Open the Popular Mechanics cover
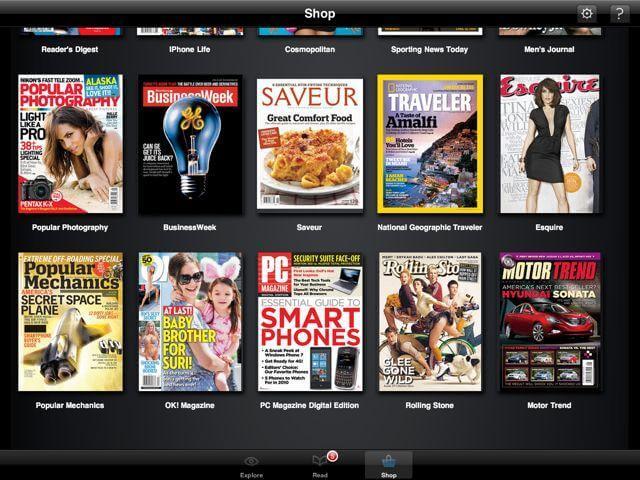Image resolution: width=640 pixels, height=480 pixels. click(70, 322)
